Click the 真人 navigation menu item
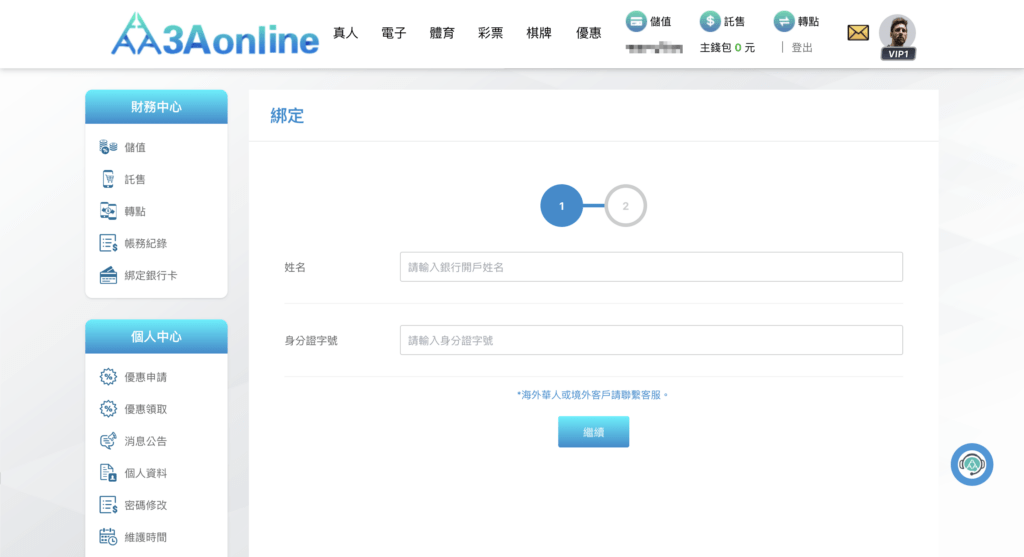1024x557 pixels. pos(345,33)
